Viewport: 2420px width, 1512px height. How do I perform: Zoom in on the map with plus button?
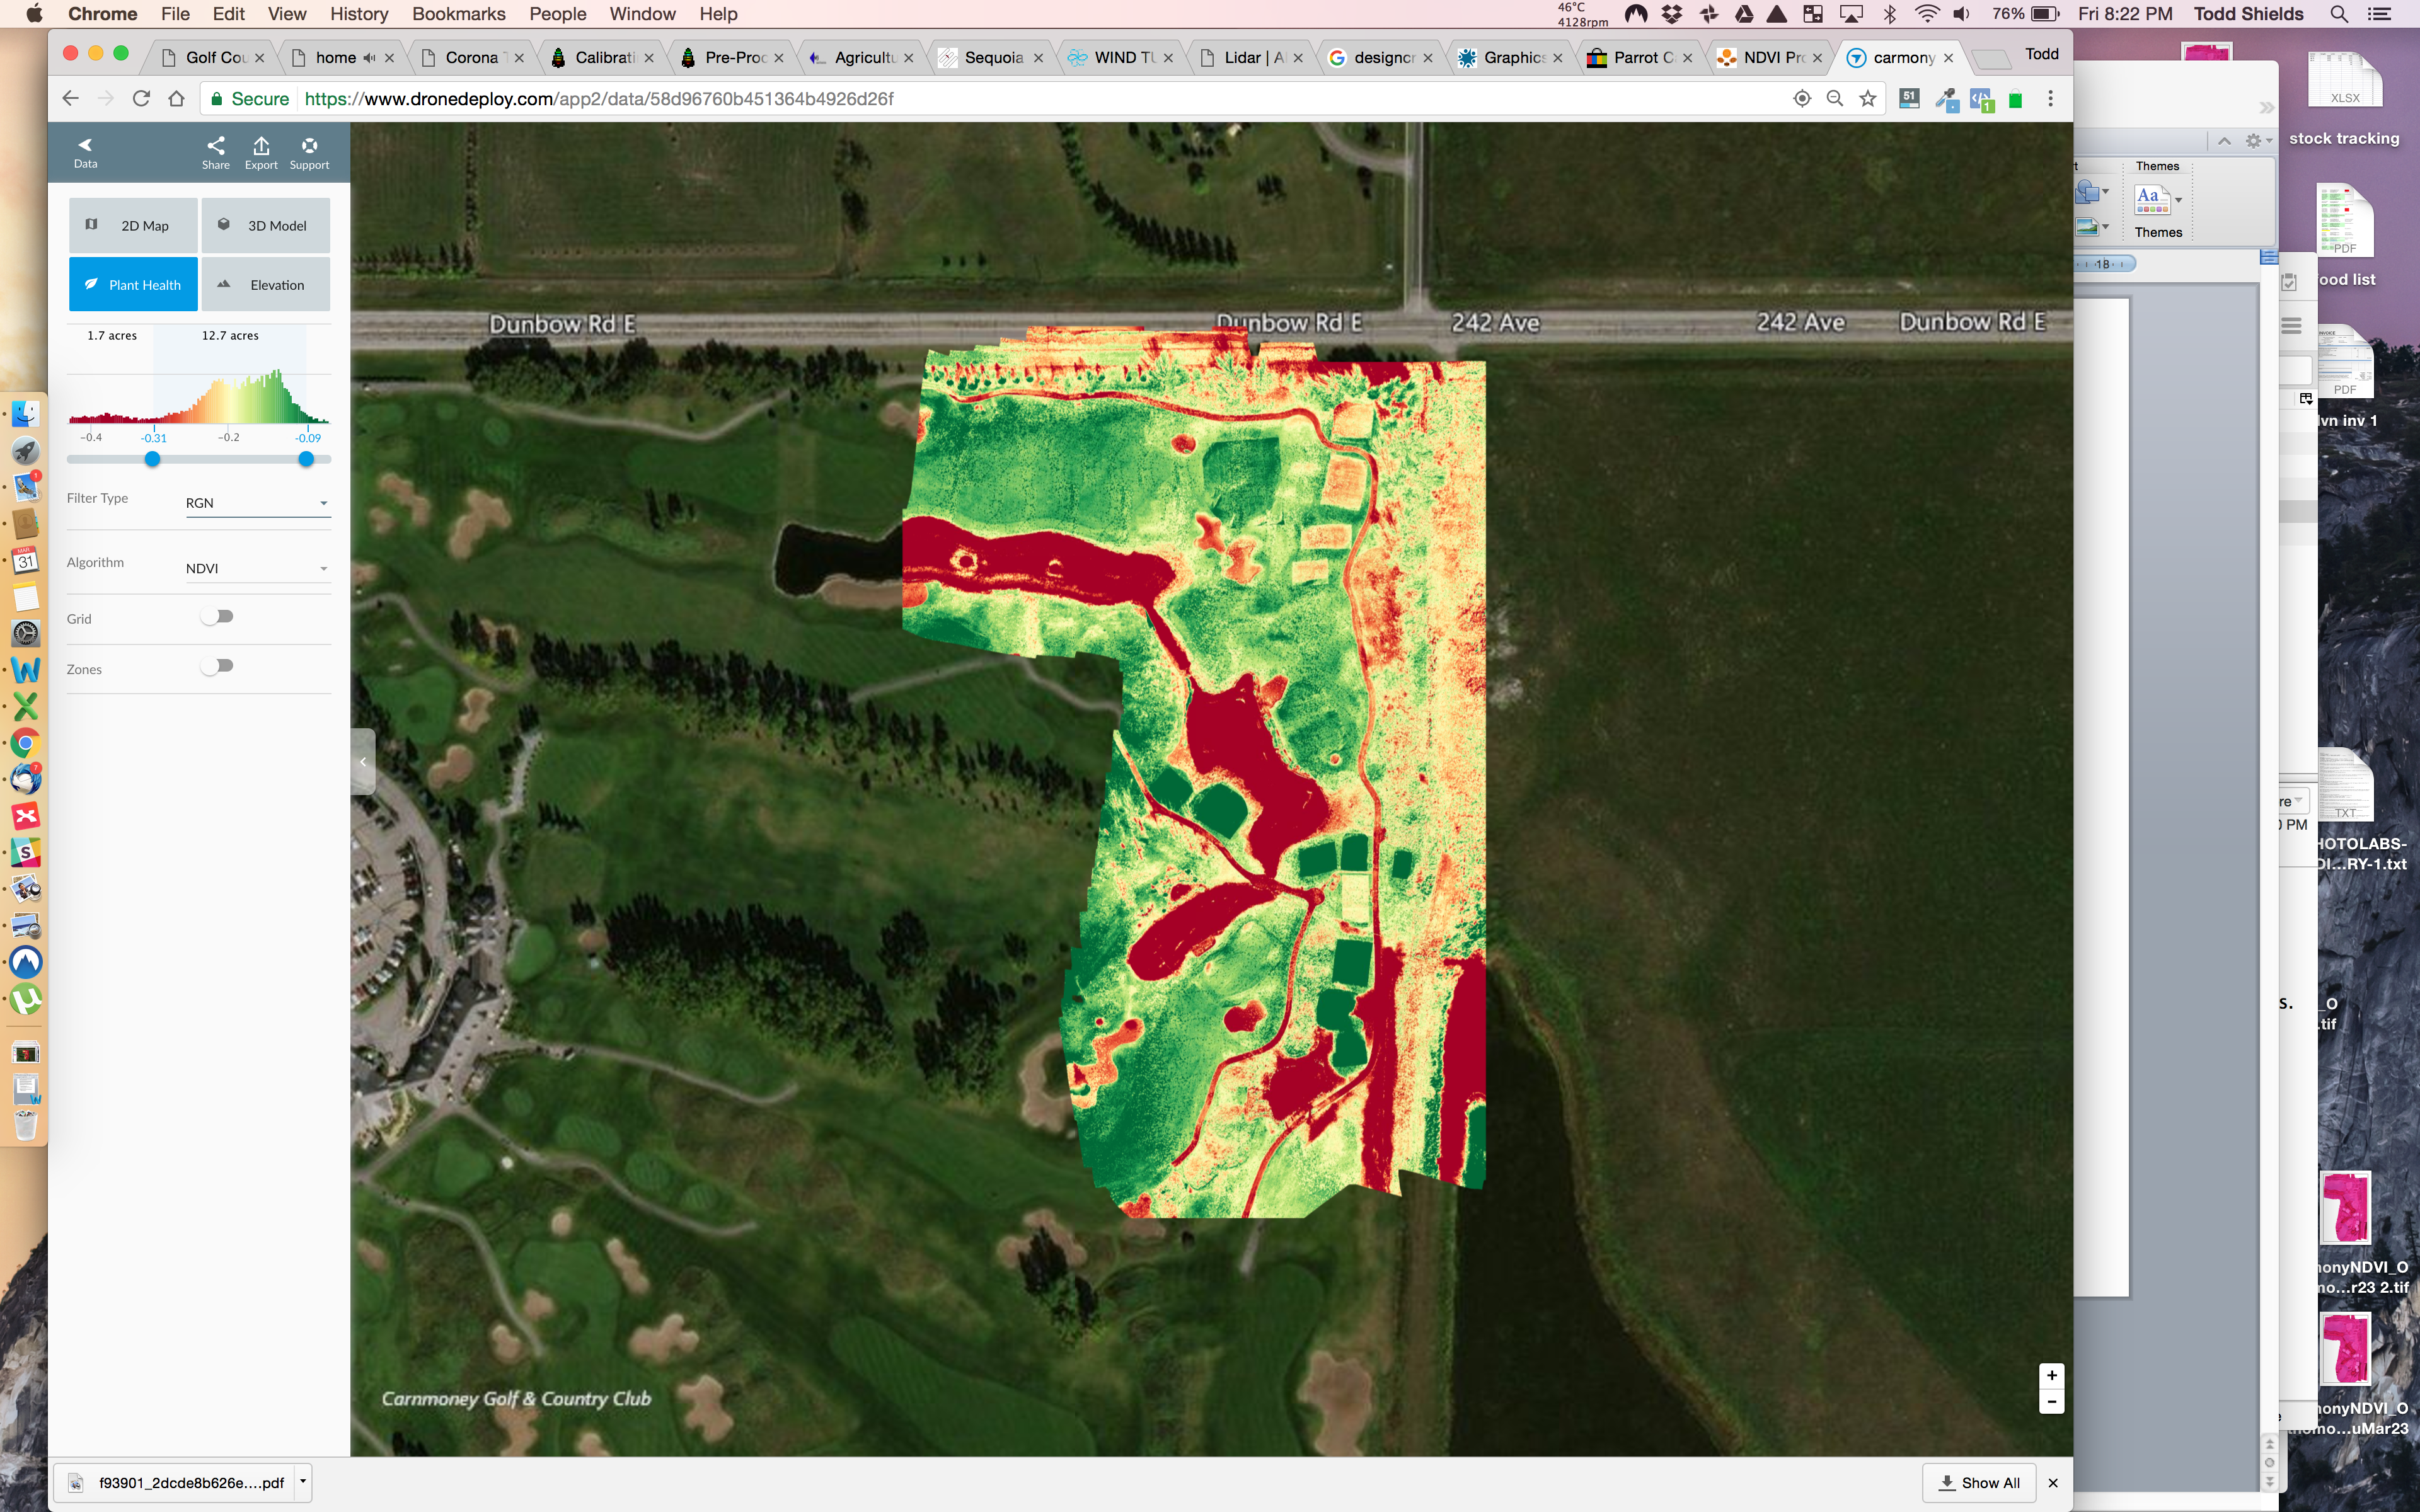coord(2051,1375)
